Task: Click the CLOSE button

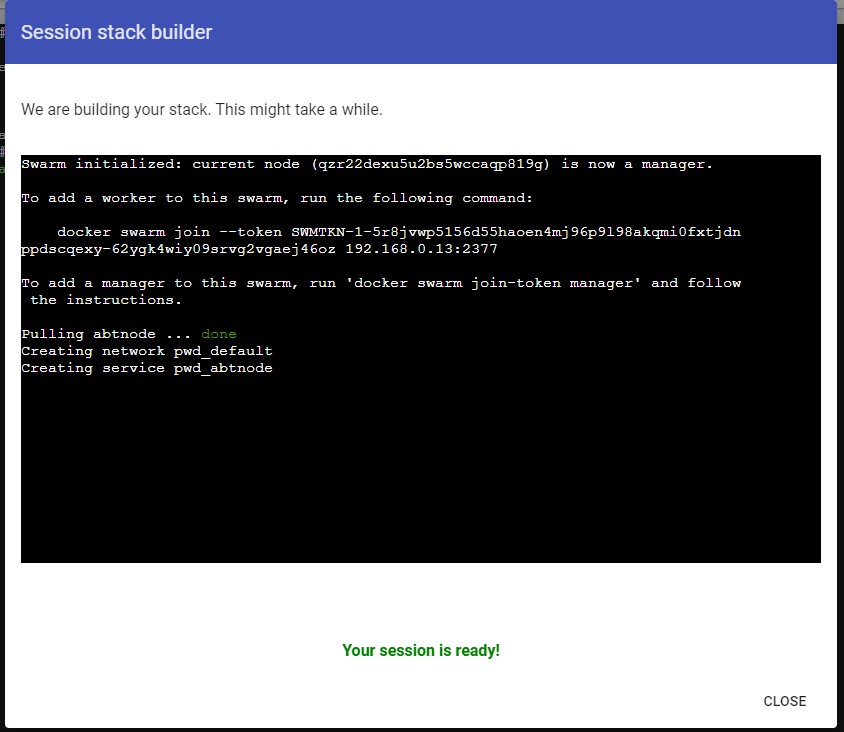Action: 784,701
